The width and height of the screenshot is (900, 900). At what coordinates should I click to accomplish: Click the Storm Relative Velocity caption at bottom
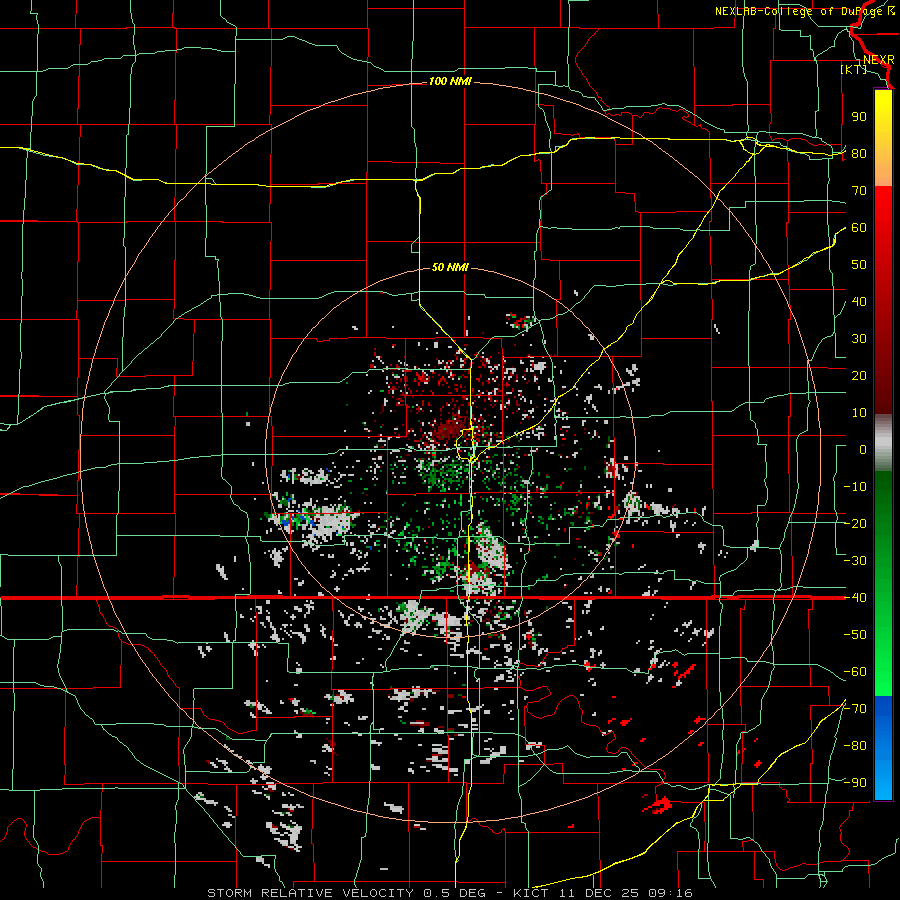point(449,893)
